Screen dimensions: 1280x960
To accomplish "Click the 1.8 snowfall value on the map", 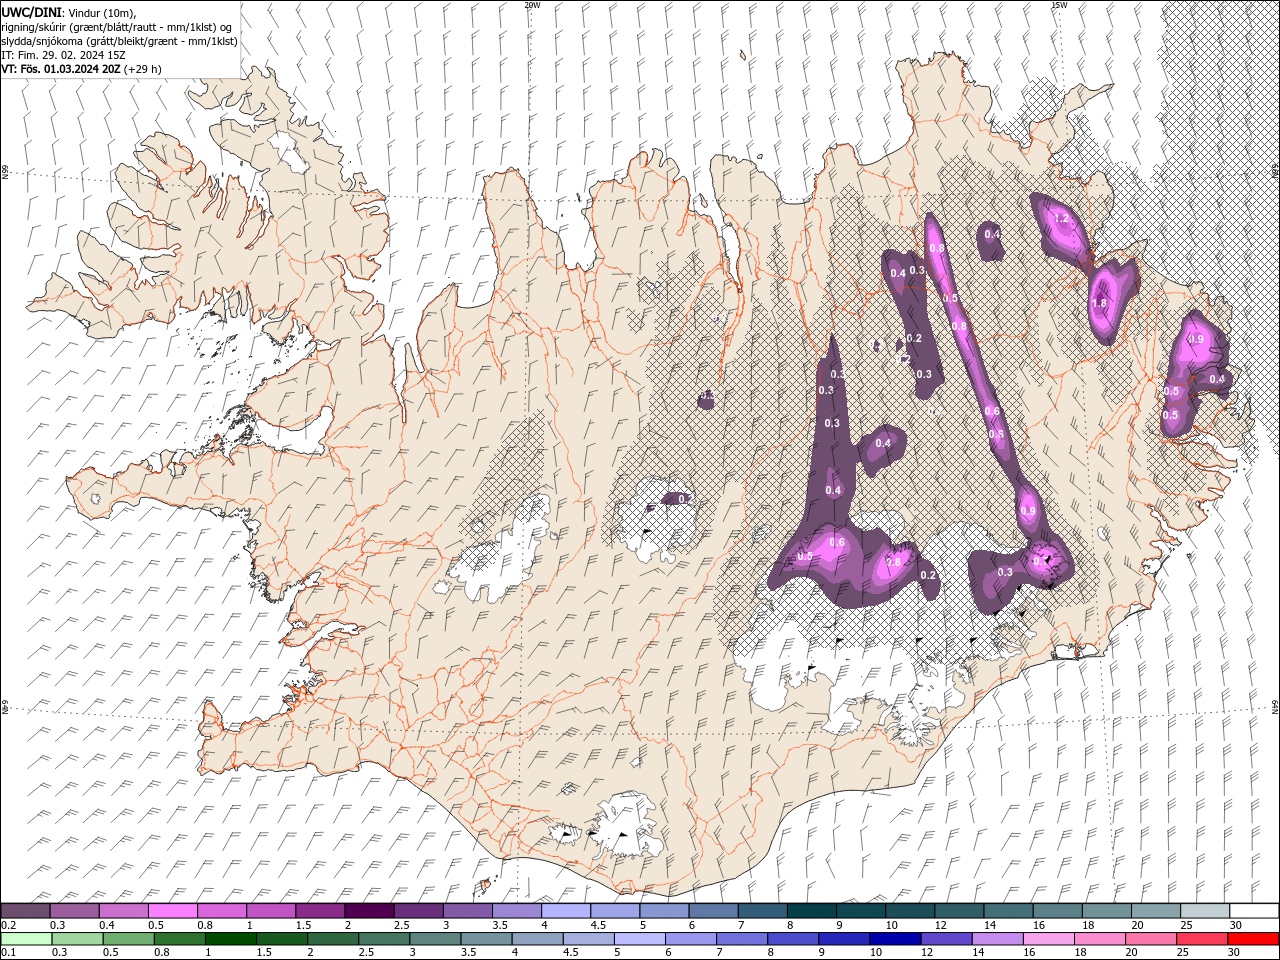I will pyautogui.click(x=1100, y=303).
